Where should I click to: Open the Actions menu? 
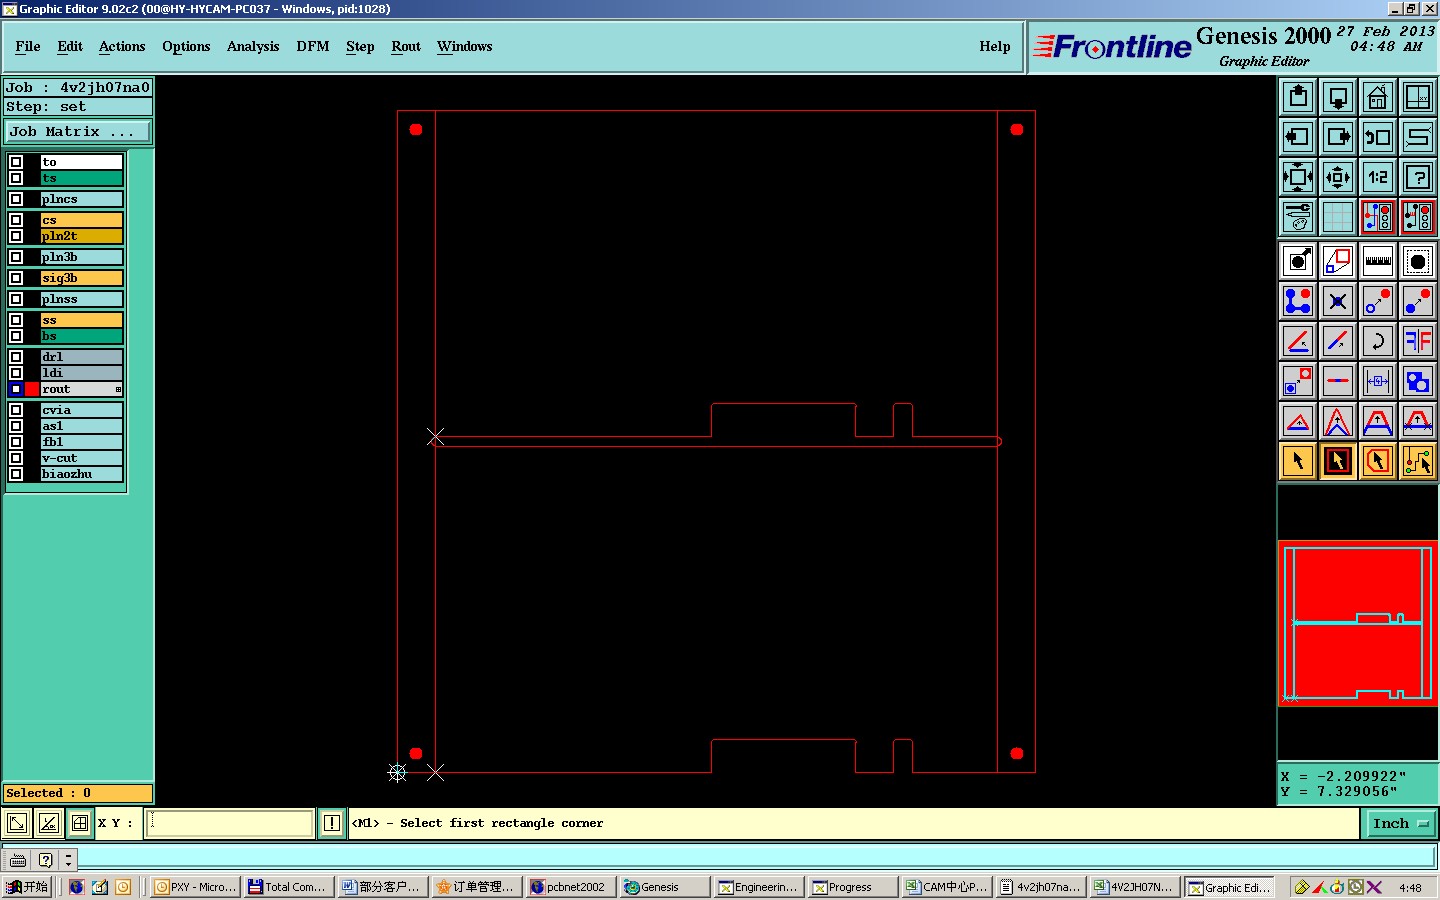pyautogui.click(x=122, y=46)
